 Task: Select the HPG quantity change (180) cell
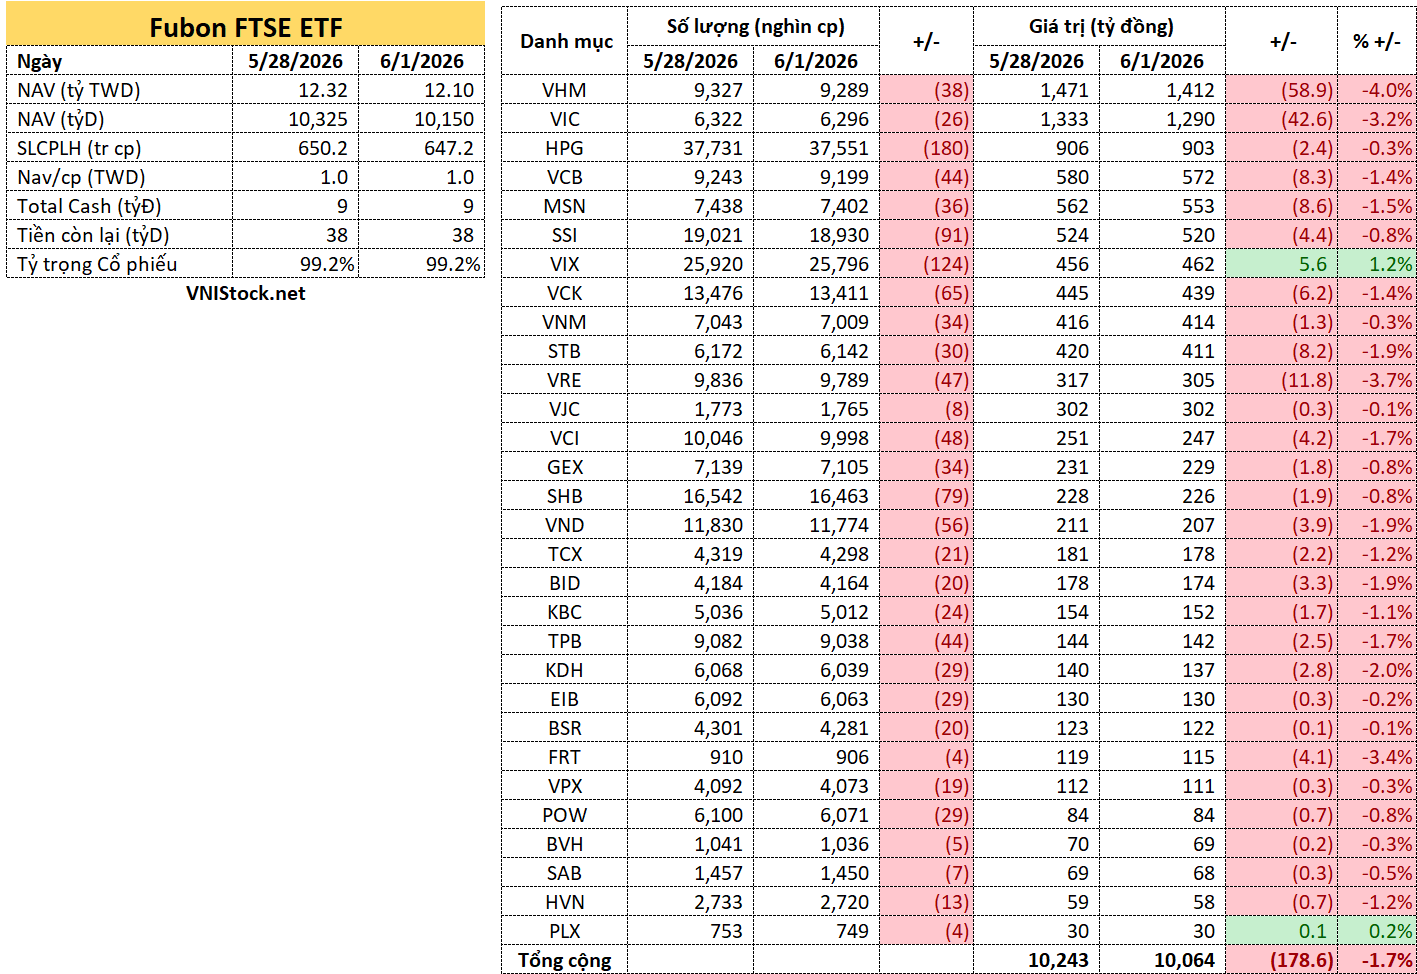tap(926, 148)
